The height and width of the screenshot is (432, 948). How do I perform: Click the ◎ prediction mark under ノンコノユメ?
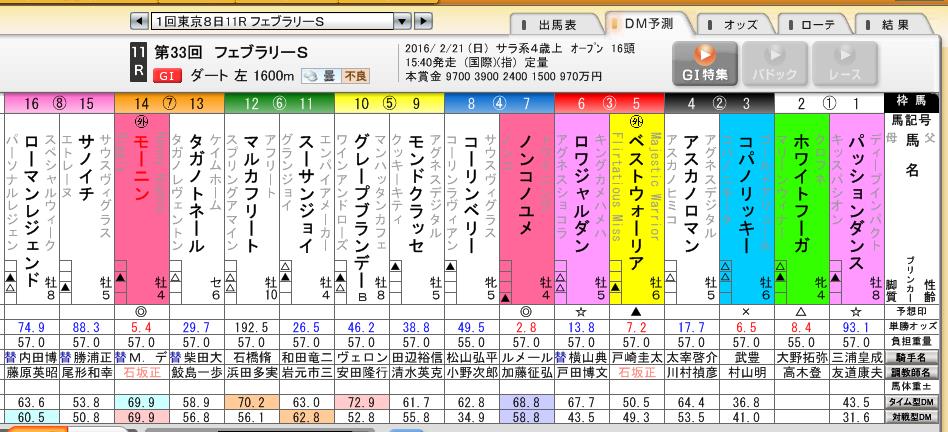[x=527, y=312]
